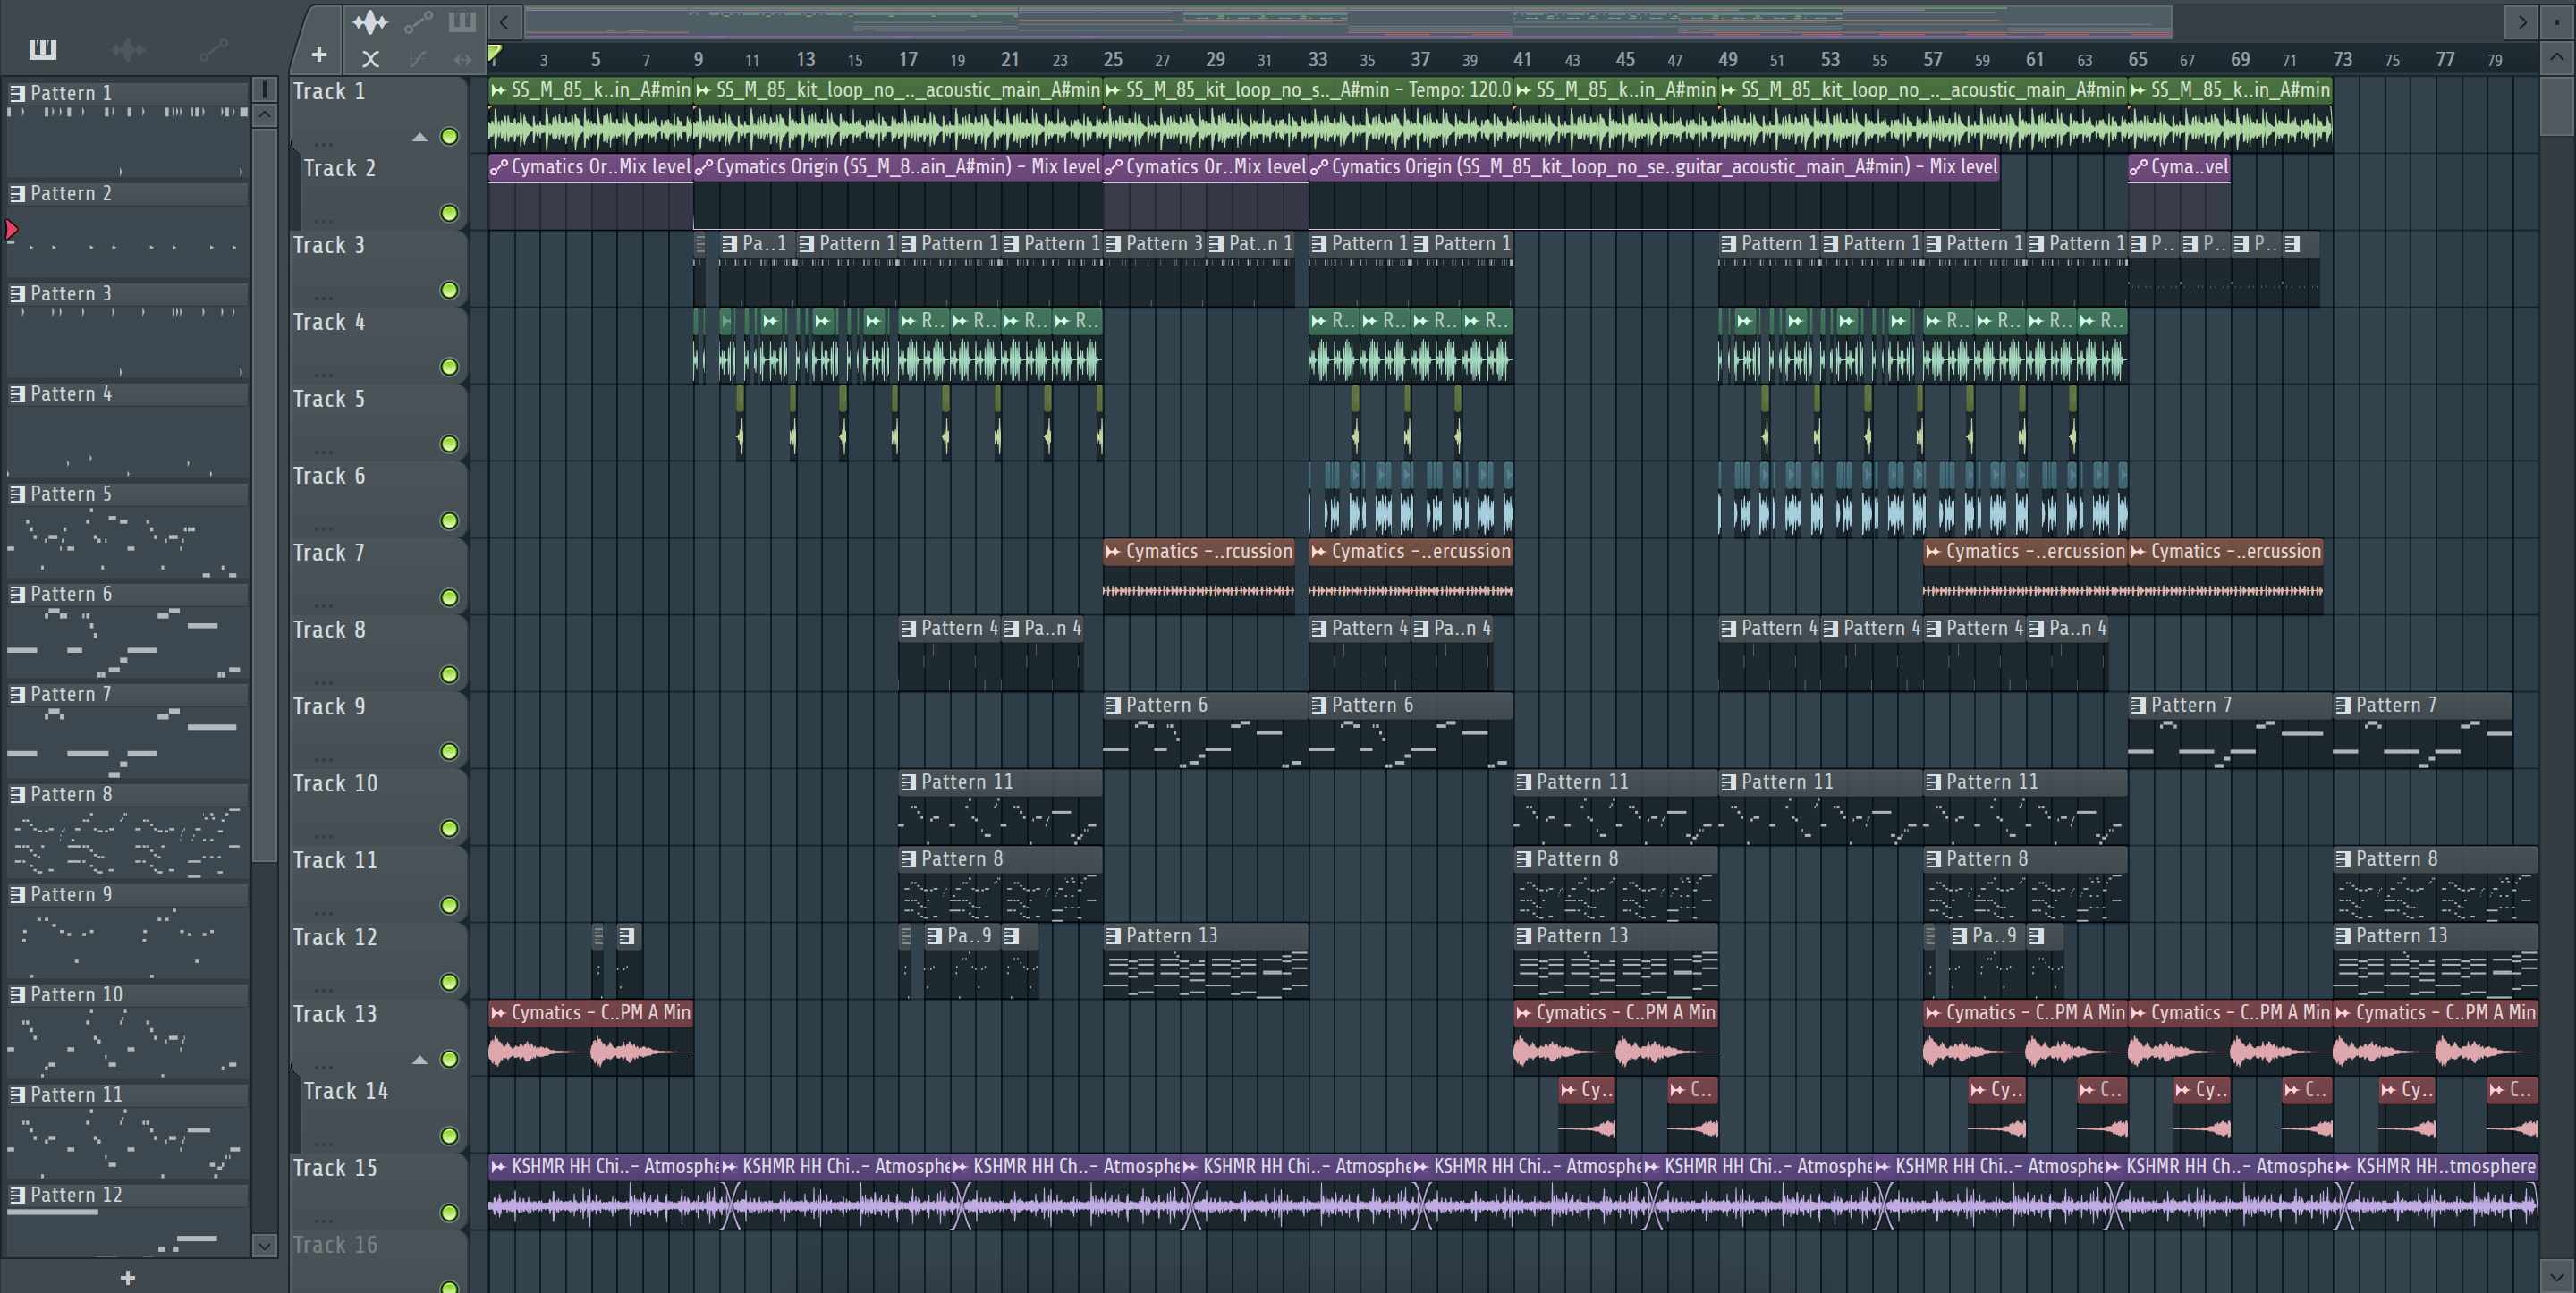Collapse the Track 13 group arrow

(x=420, y=1059)
